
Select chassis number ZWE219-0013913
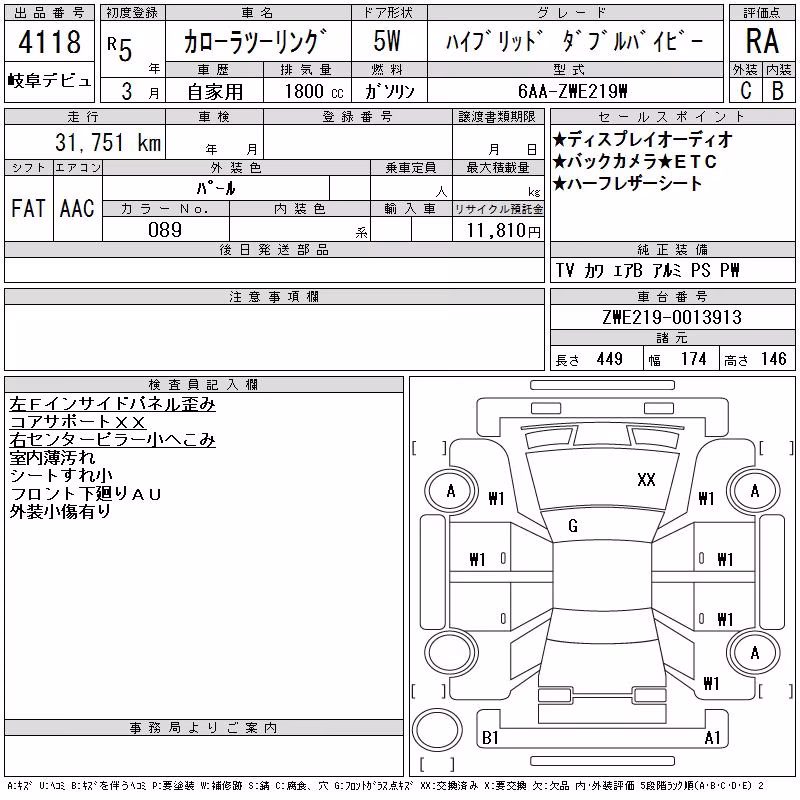(672, 317)
